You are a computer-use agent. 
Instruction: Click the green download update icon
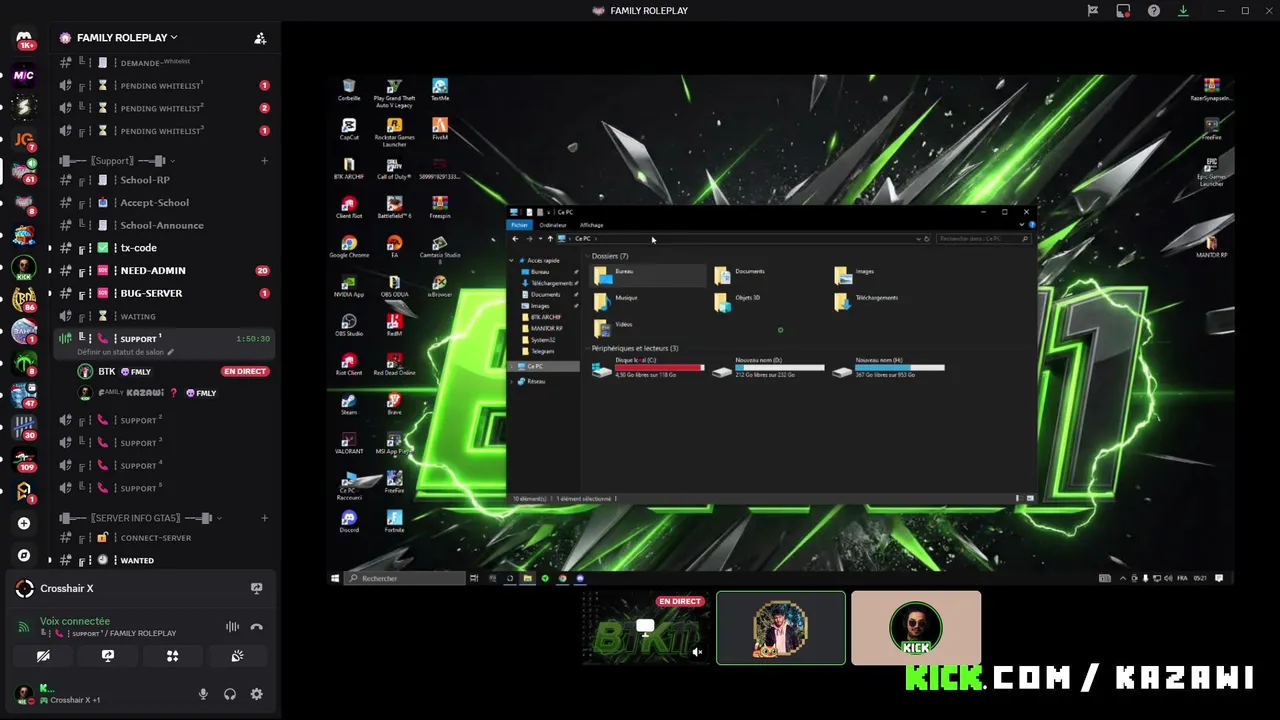coord(1183,11)
